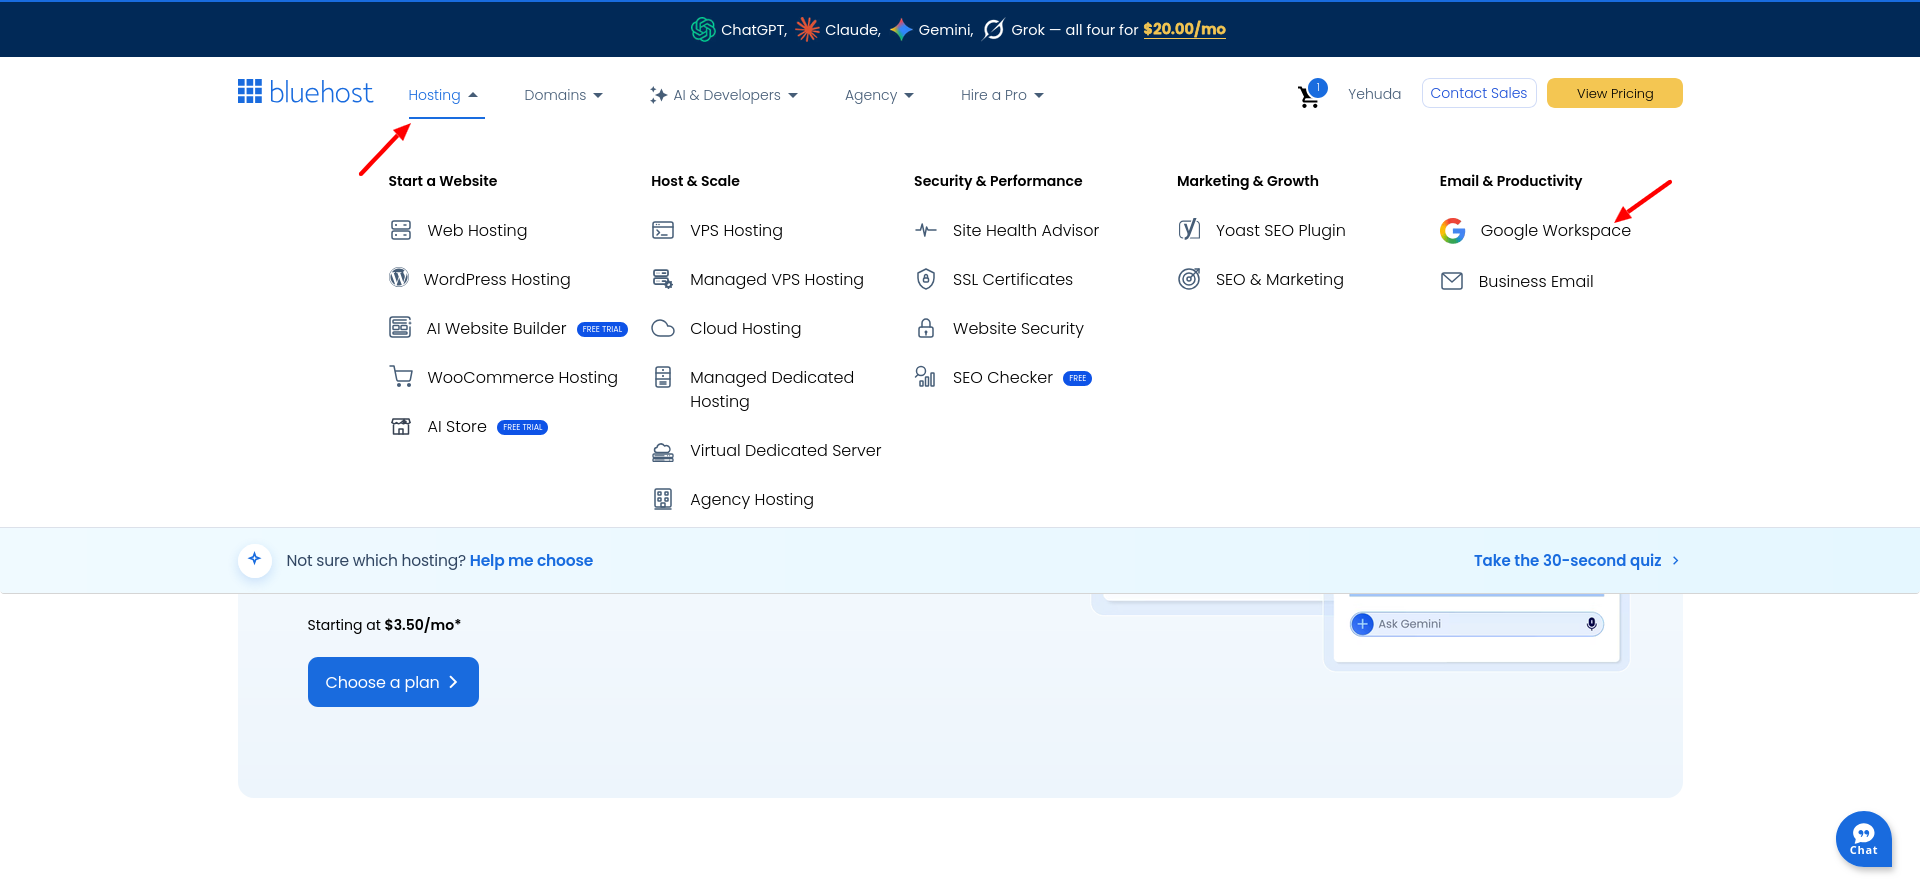Select Cloud Hosting menu item
The image size is (1920, 891).
[x=745, y=328]
